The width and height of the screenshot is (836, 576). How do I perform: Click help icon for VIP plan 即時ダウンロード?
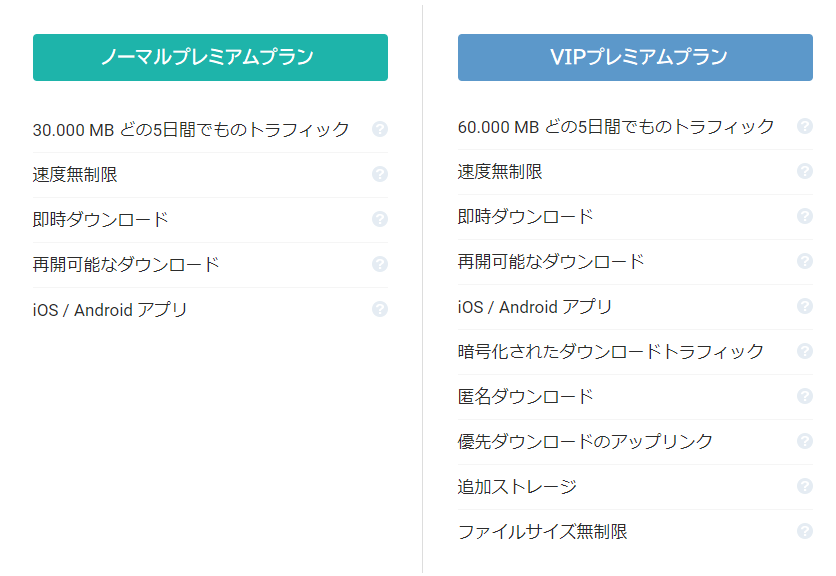805,216
